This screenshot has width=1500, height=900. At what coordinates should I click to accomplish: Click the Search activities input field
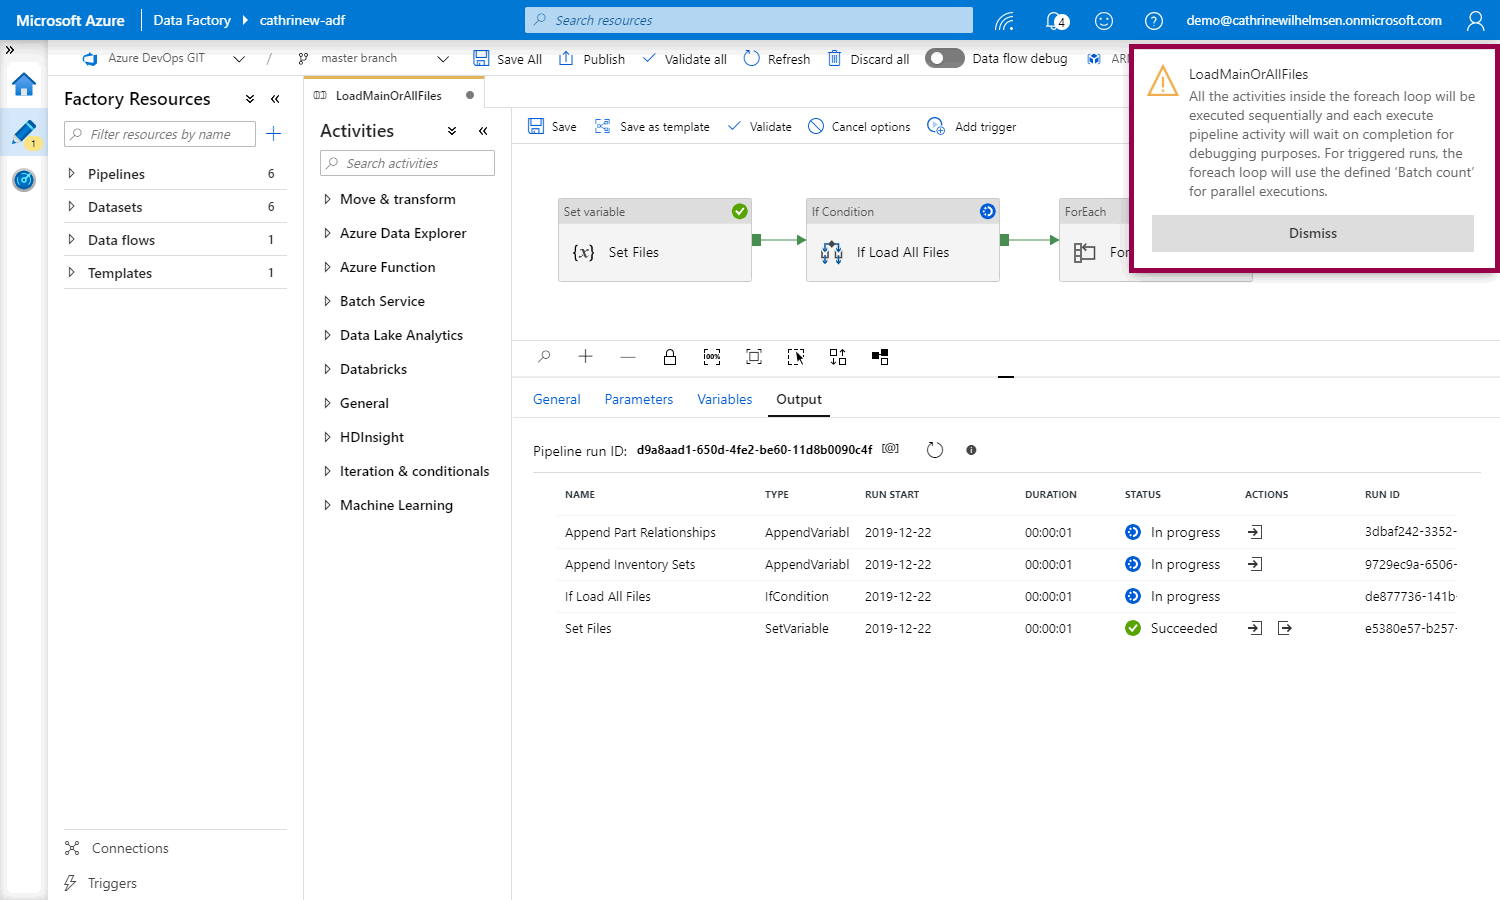coord(408,163)
